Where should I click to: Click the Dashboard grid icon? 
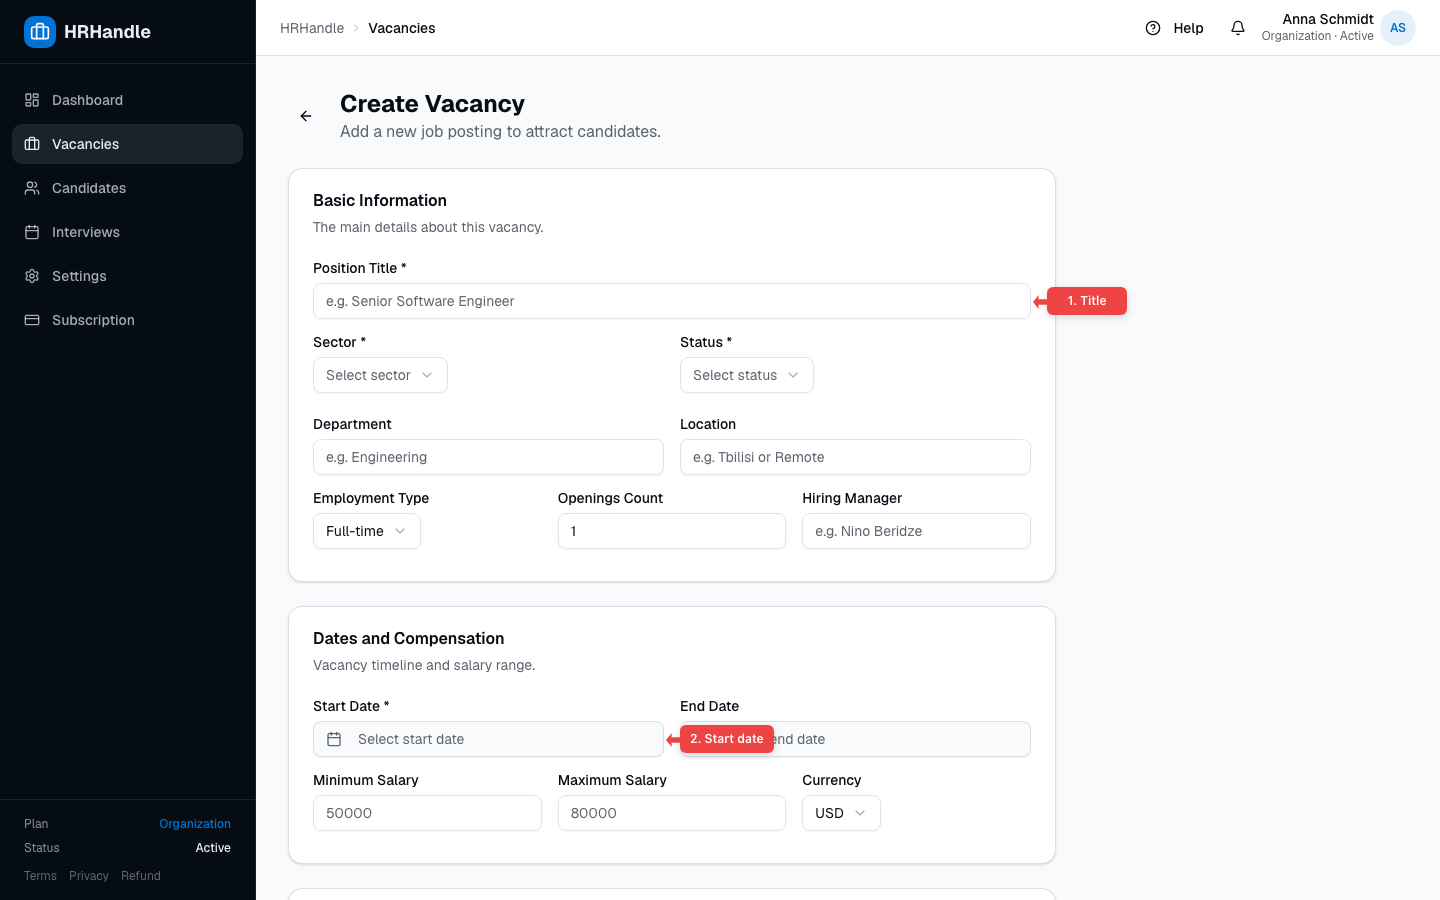point(32,100)
